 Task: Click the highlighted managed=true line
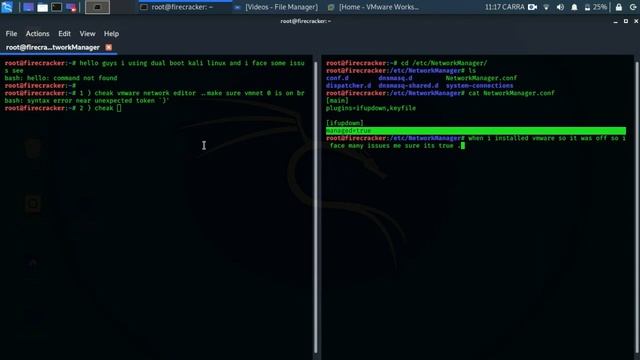[476, 131]
